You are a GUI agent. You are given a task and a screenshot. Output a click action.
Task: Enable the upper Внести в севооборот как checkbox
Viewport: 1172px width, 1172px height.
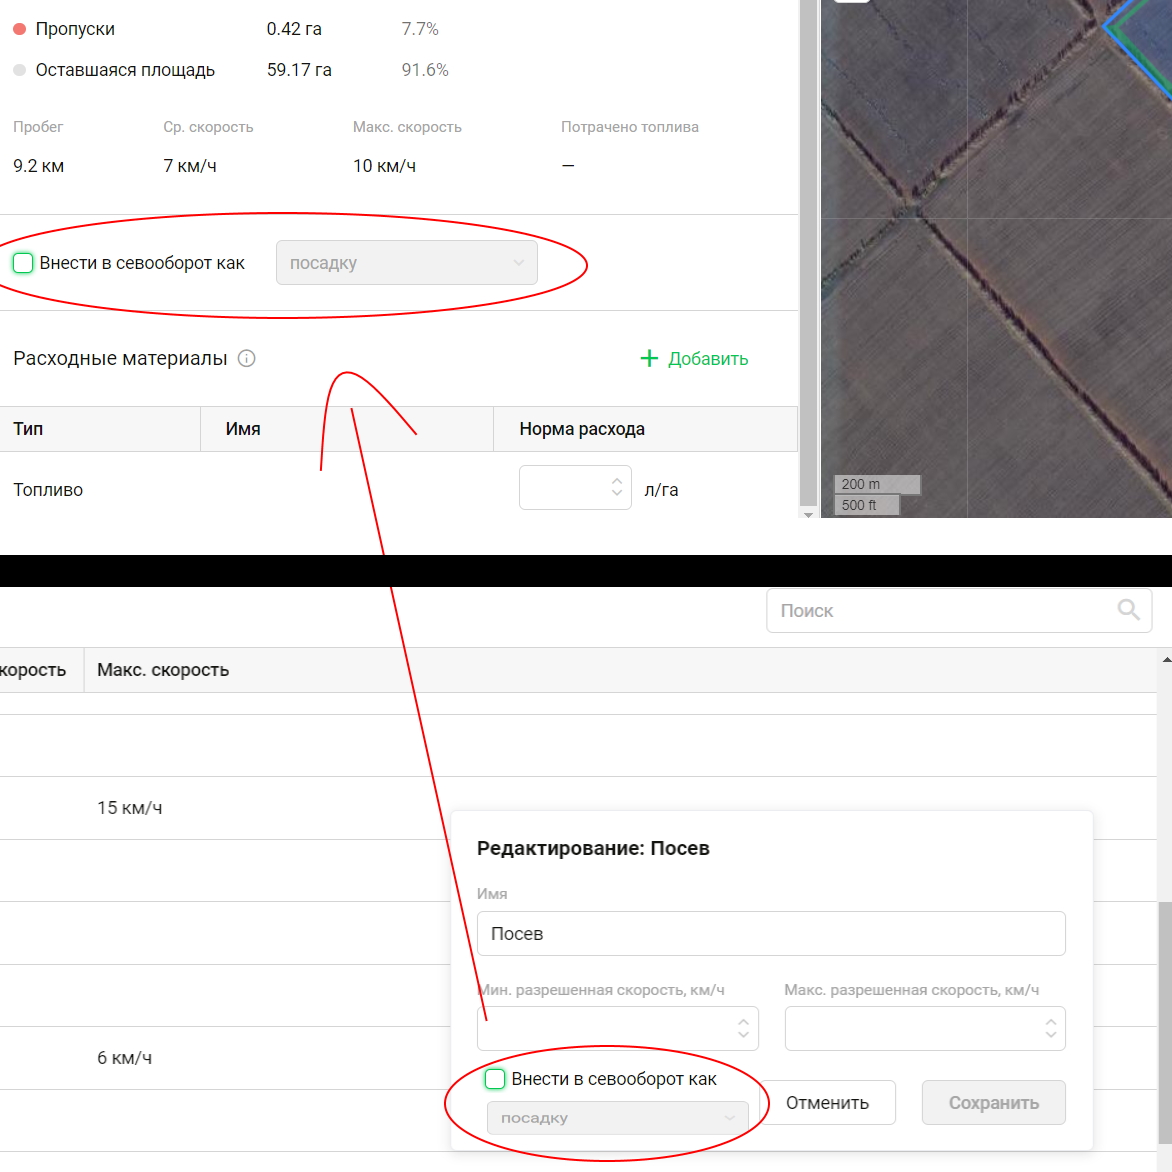click(x=23, y=263)
